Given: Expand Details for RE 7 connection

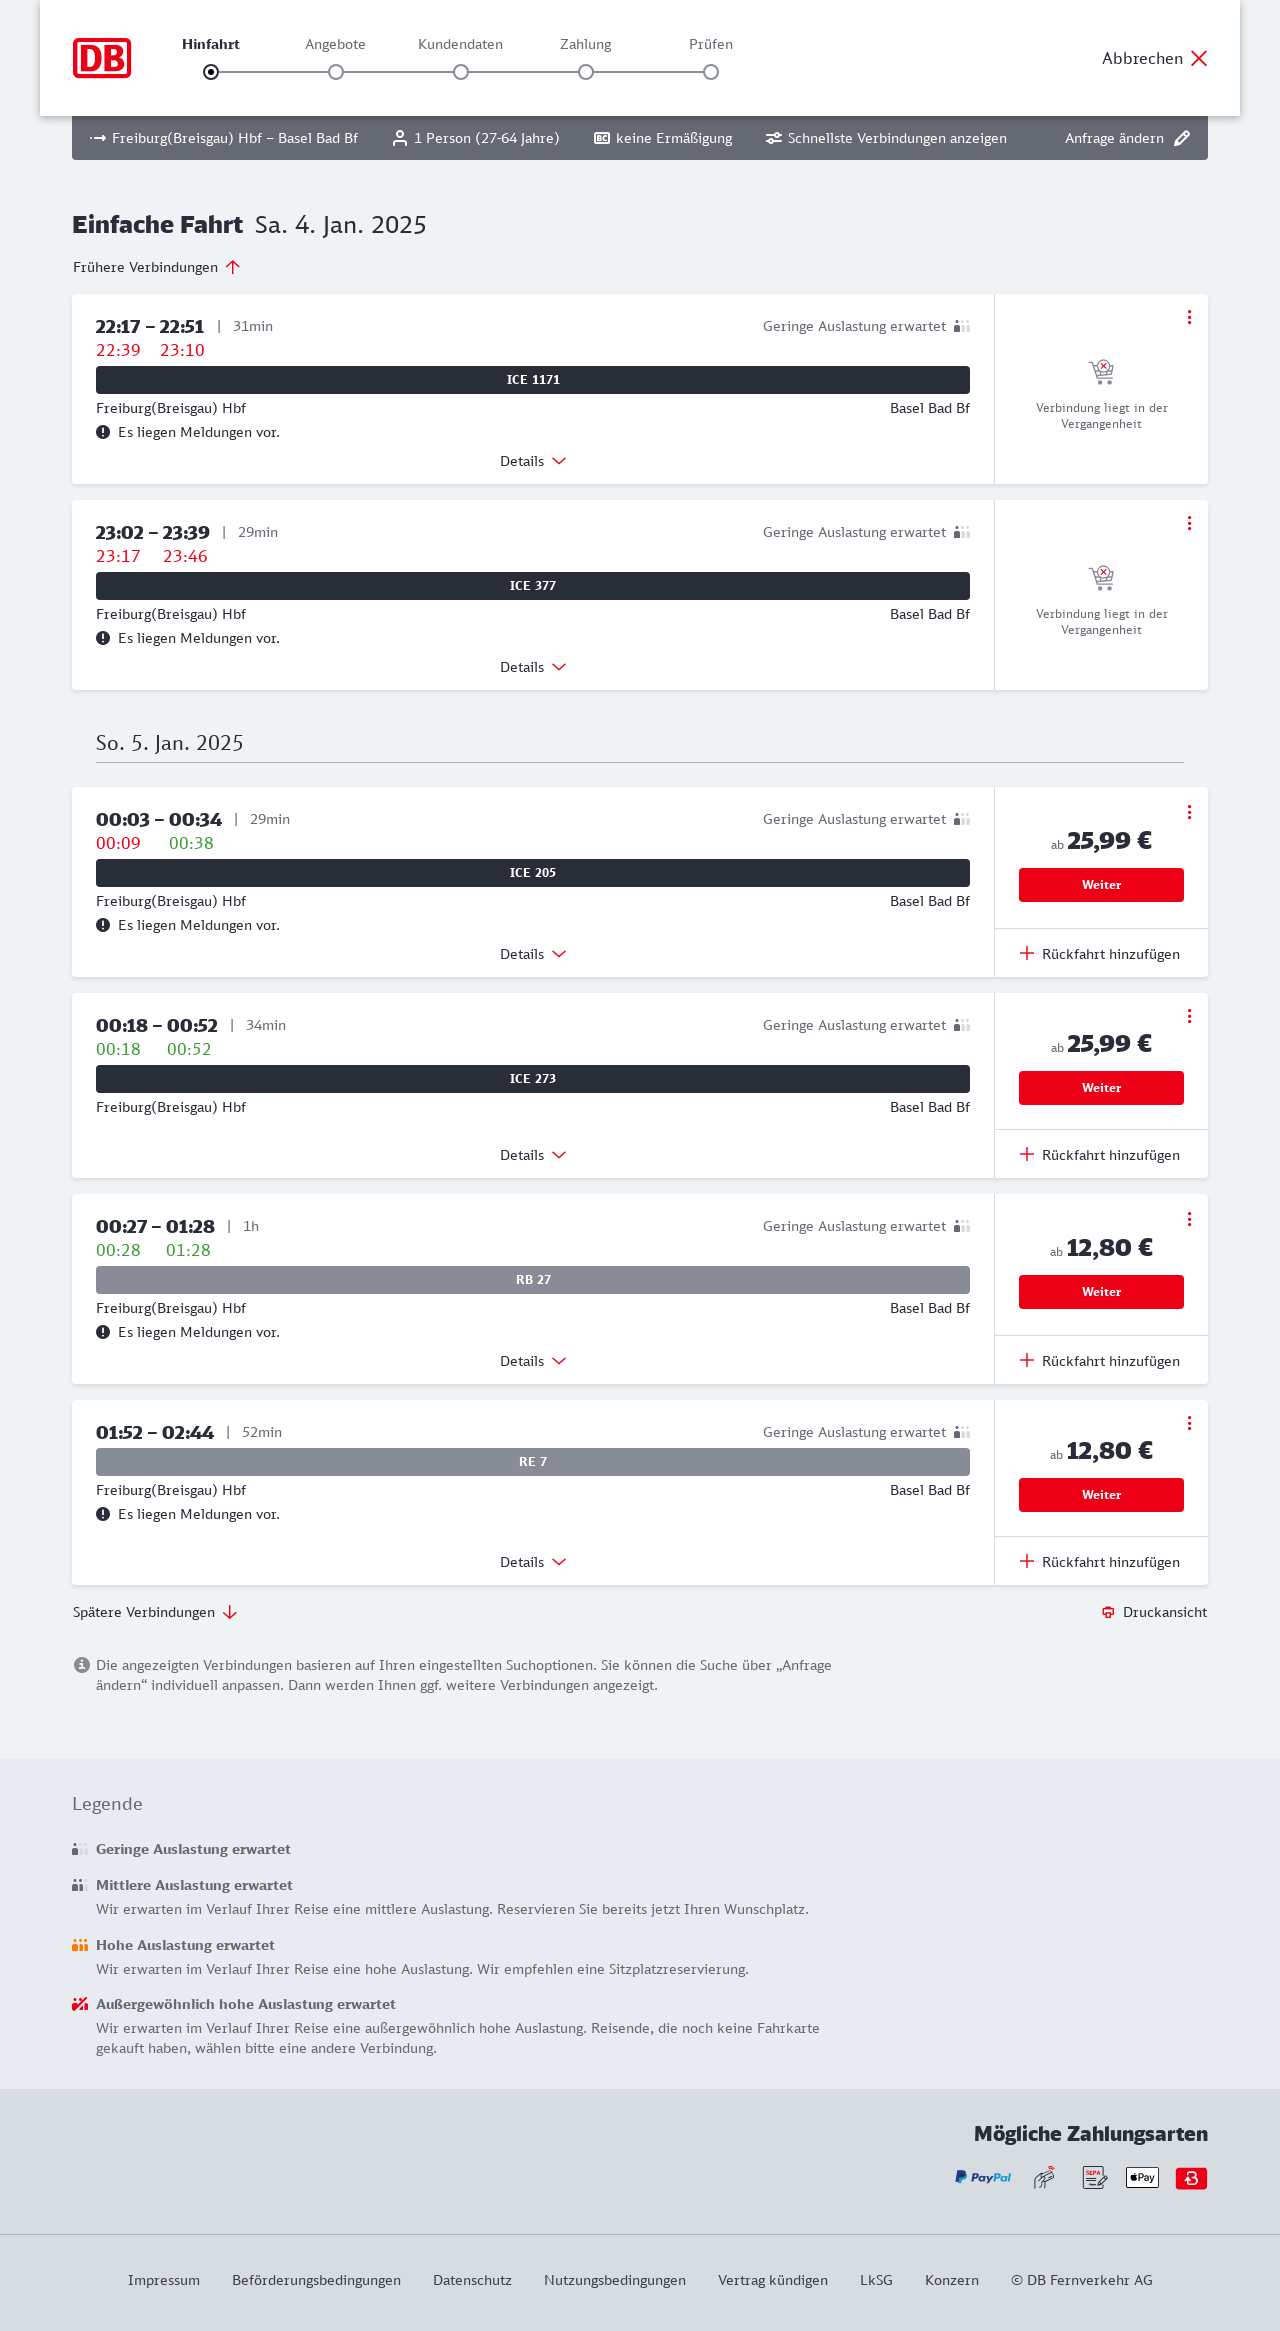Looking at the screenshot, I should coord(533,1562).
